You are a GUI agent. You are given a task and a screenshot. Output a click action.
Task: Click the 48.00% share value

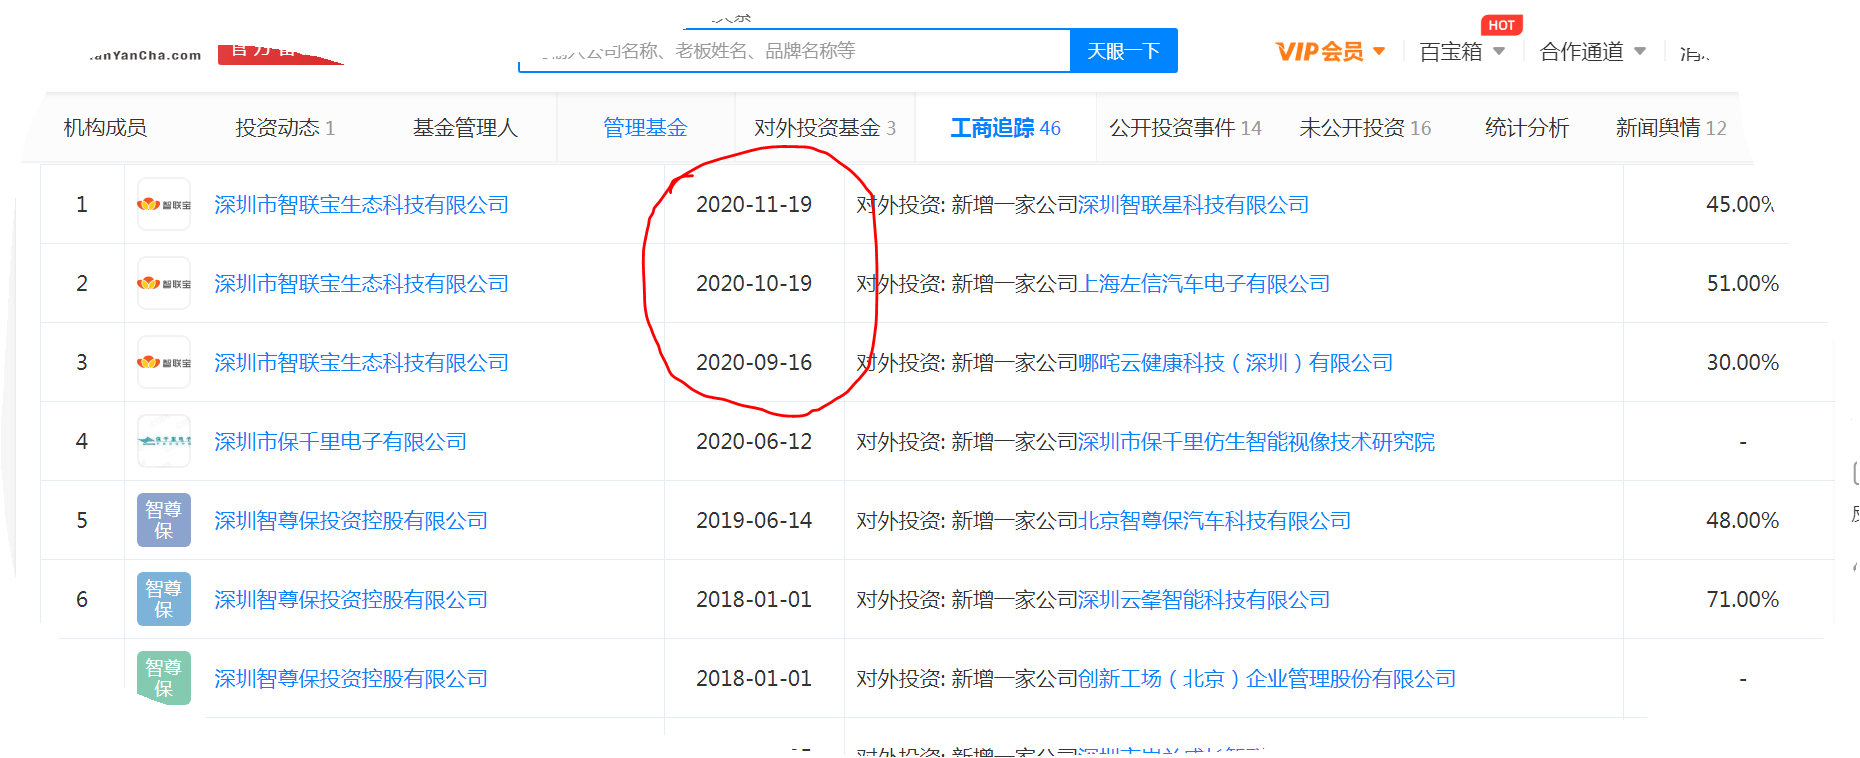coord(1743,521)
